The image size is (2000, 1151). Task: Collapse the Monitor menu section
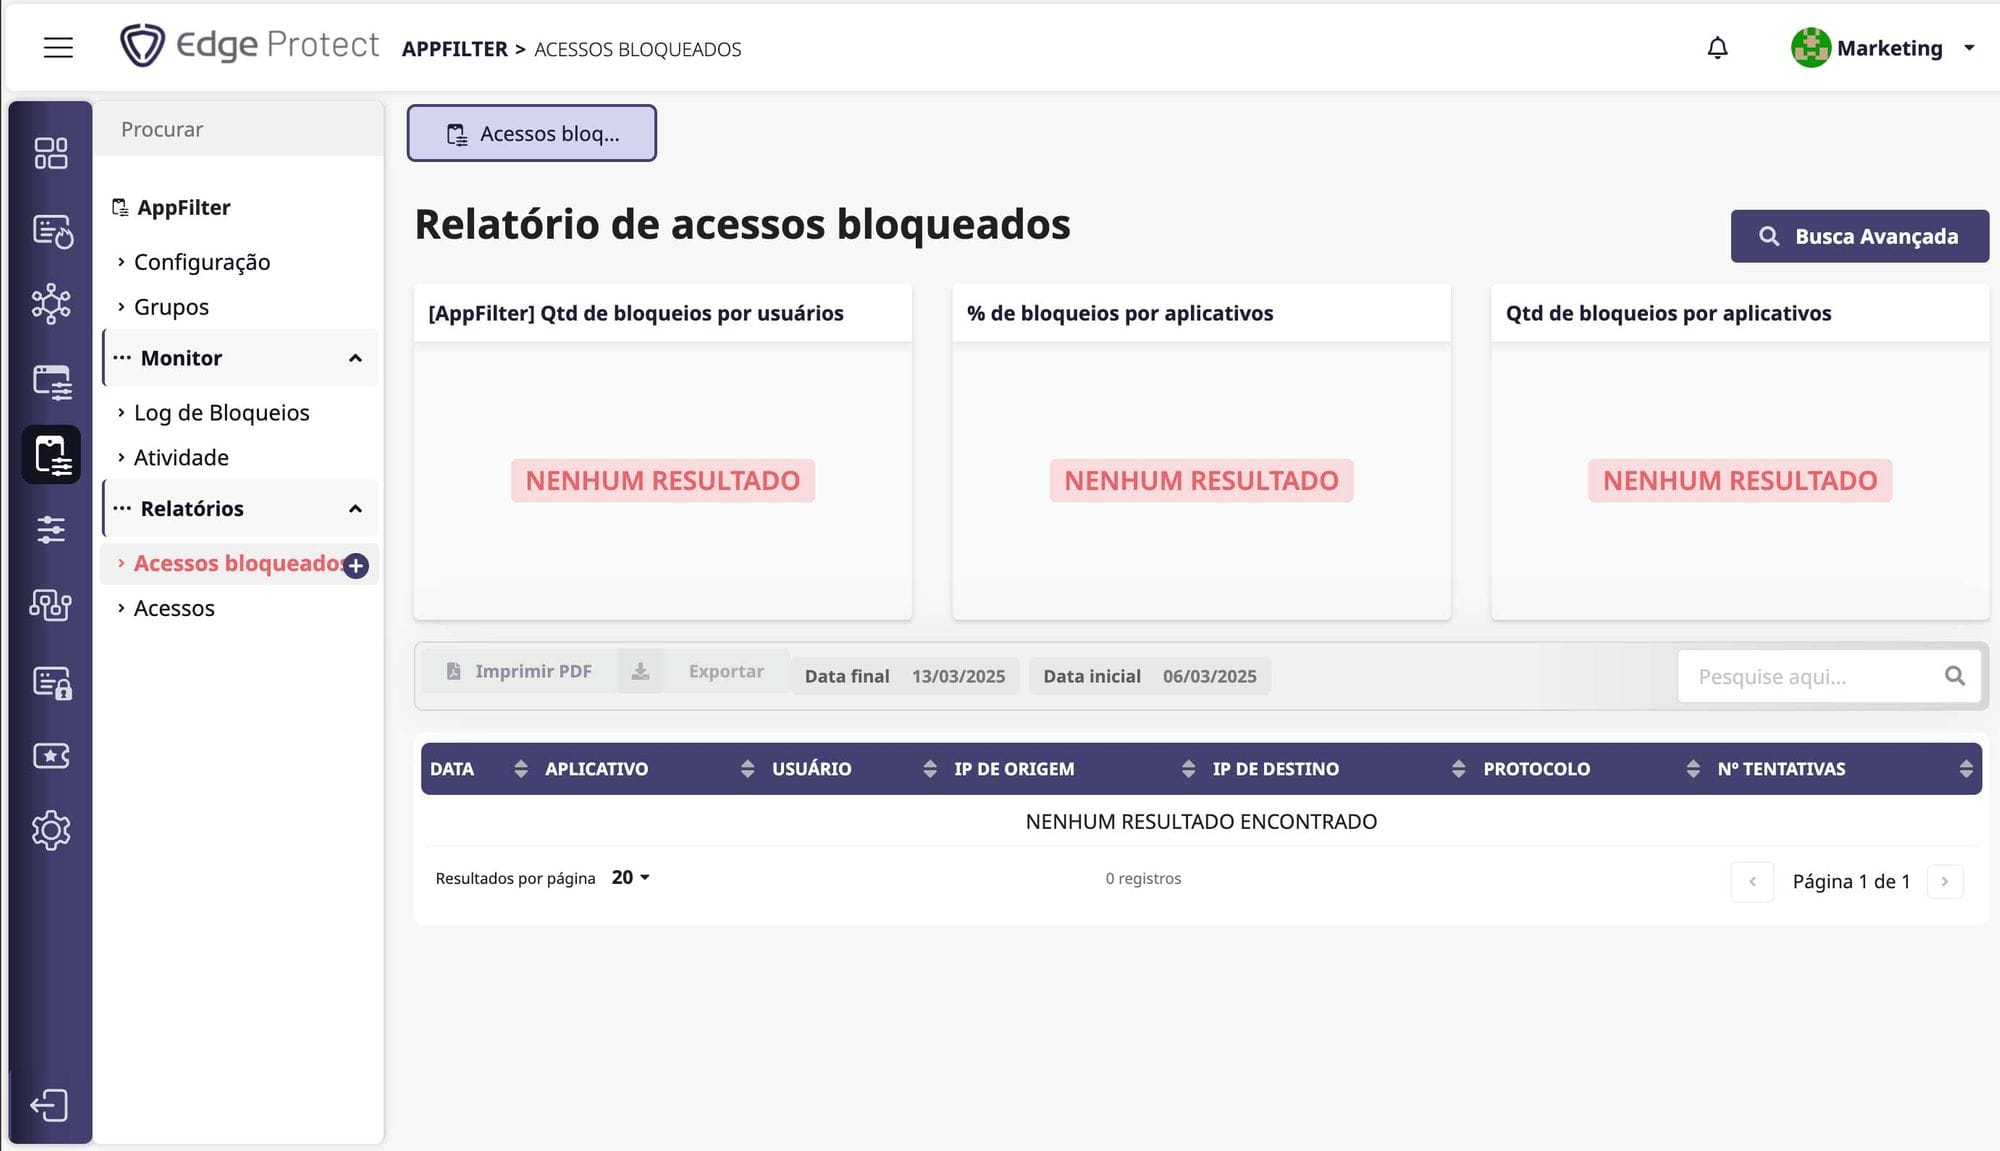355,358
